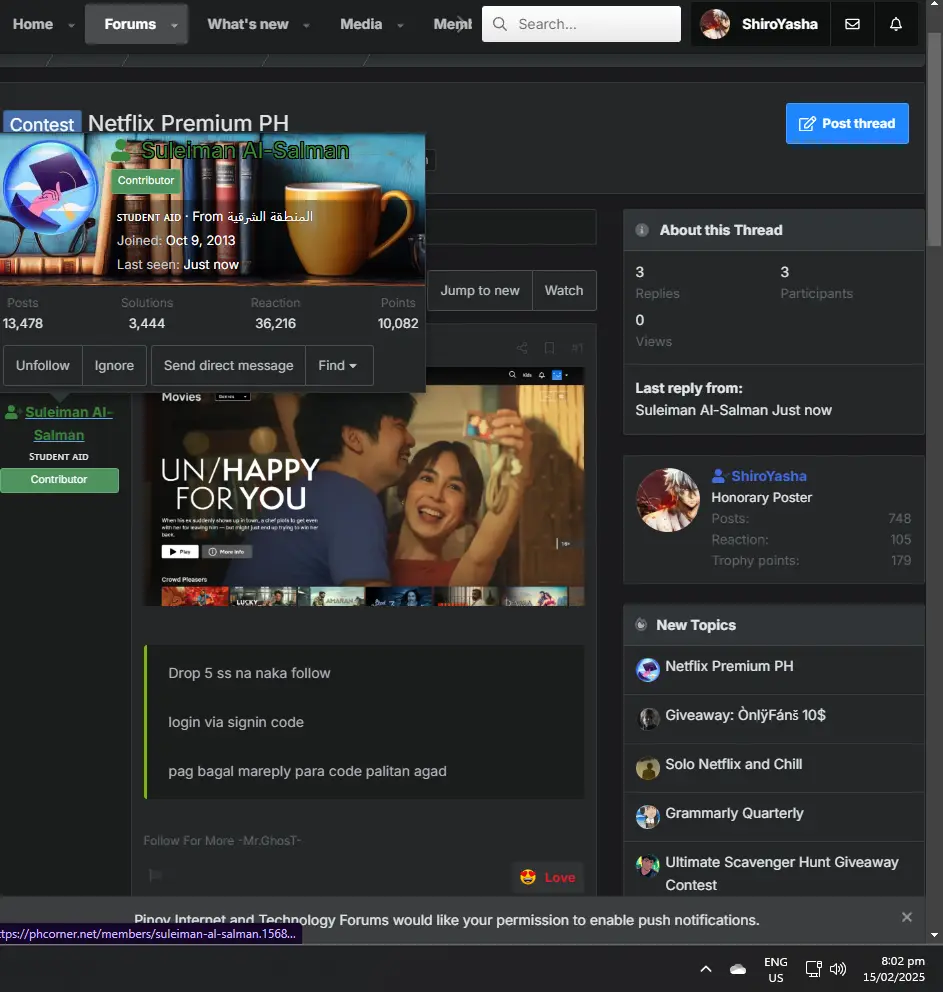Click the Posts count 13,478
Viewport: 943px width, 992px height.
point(23,323)
